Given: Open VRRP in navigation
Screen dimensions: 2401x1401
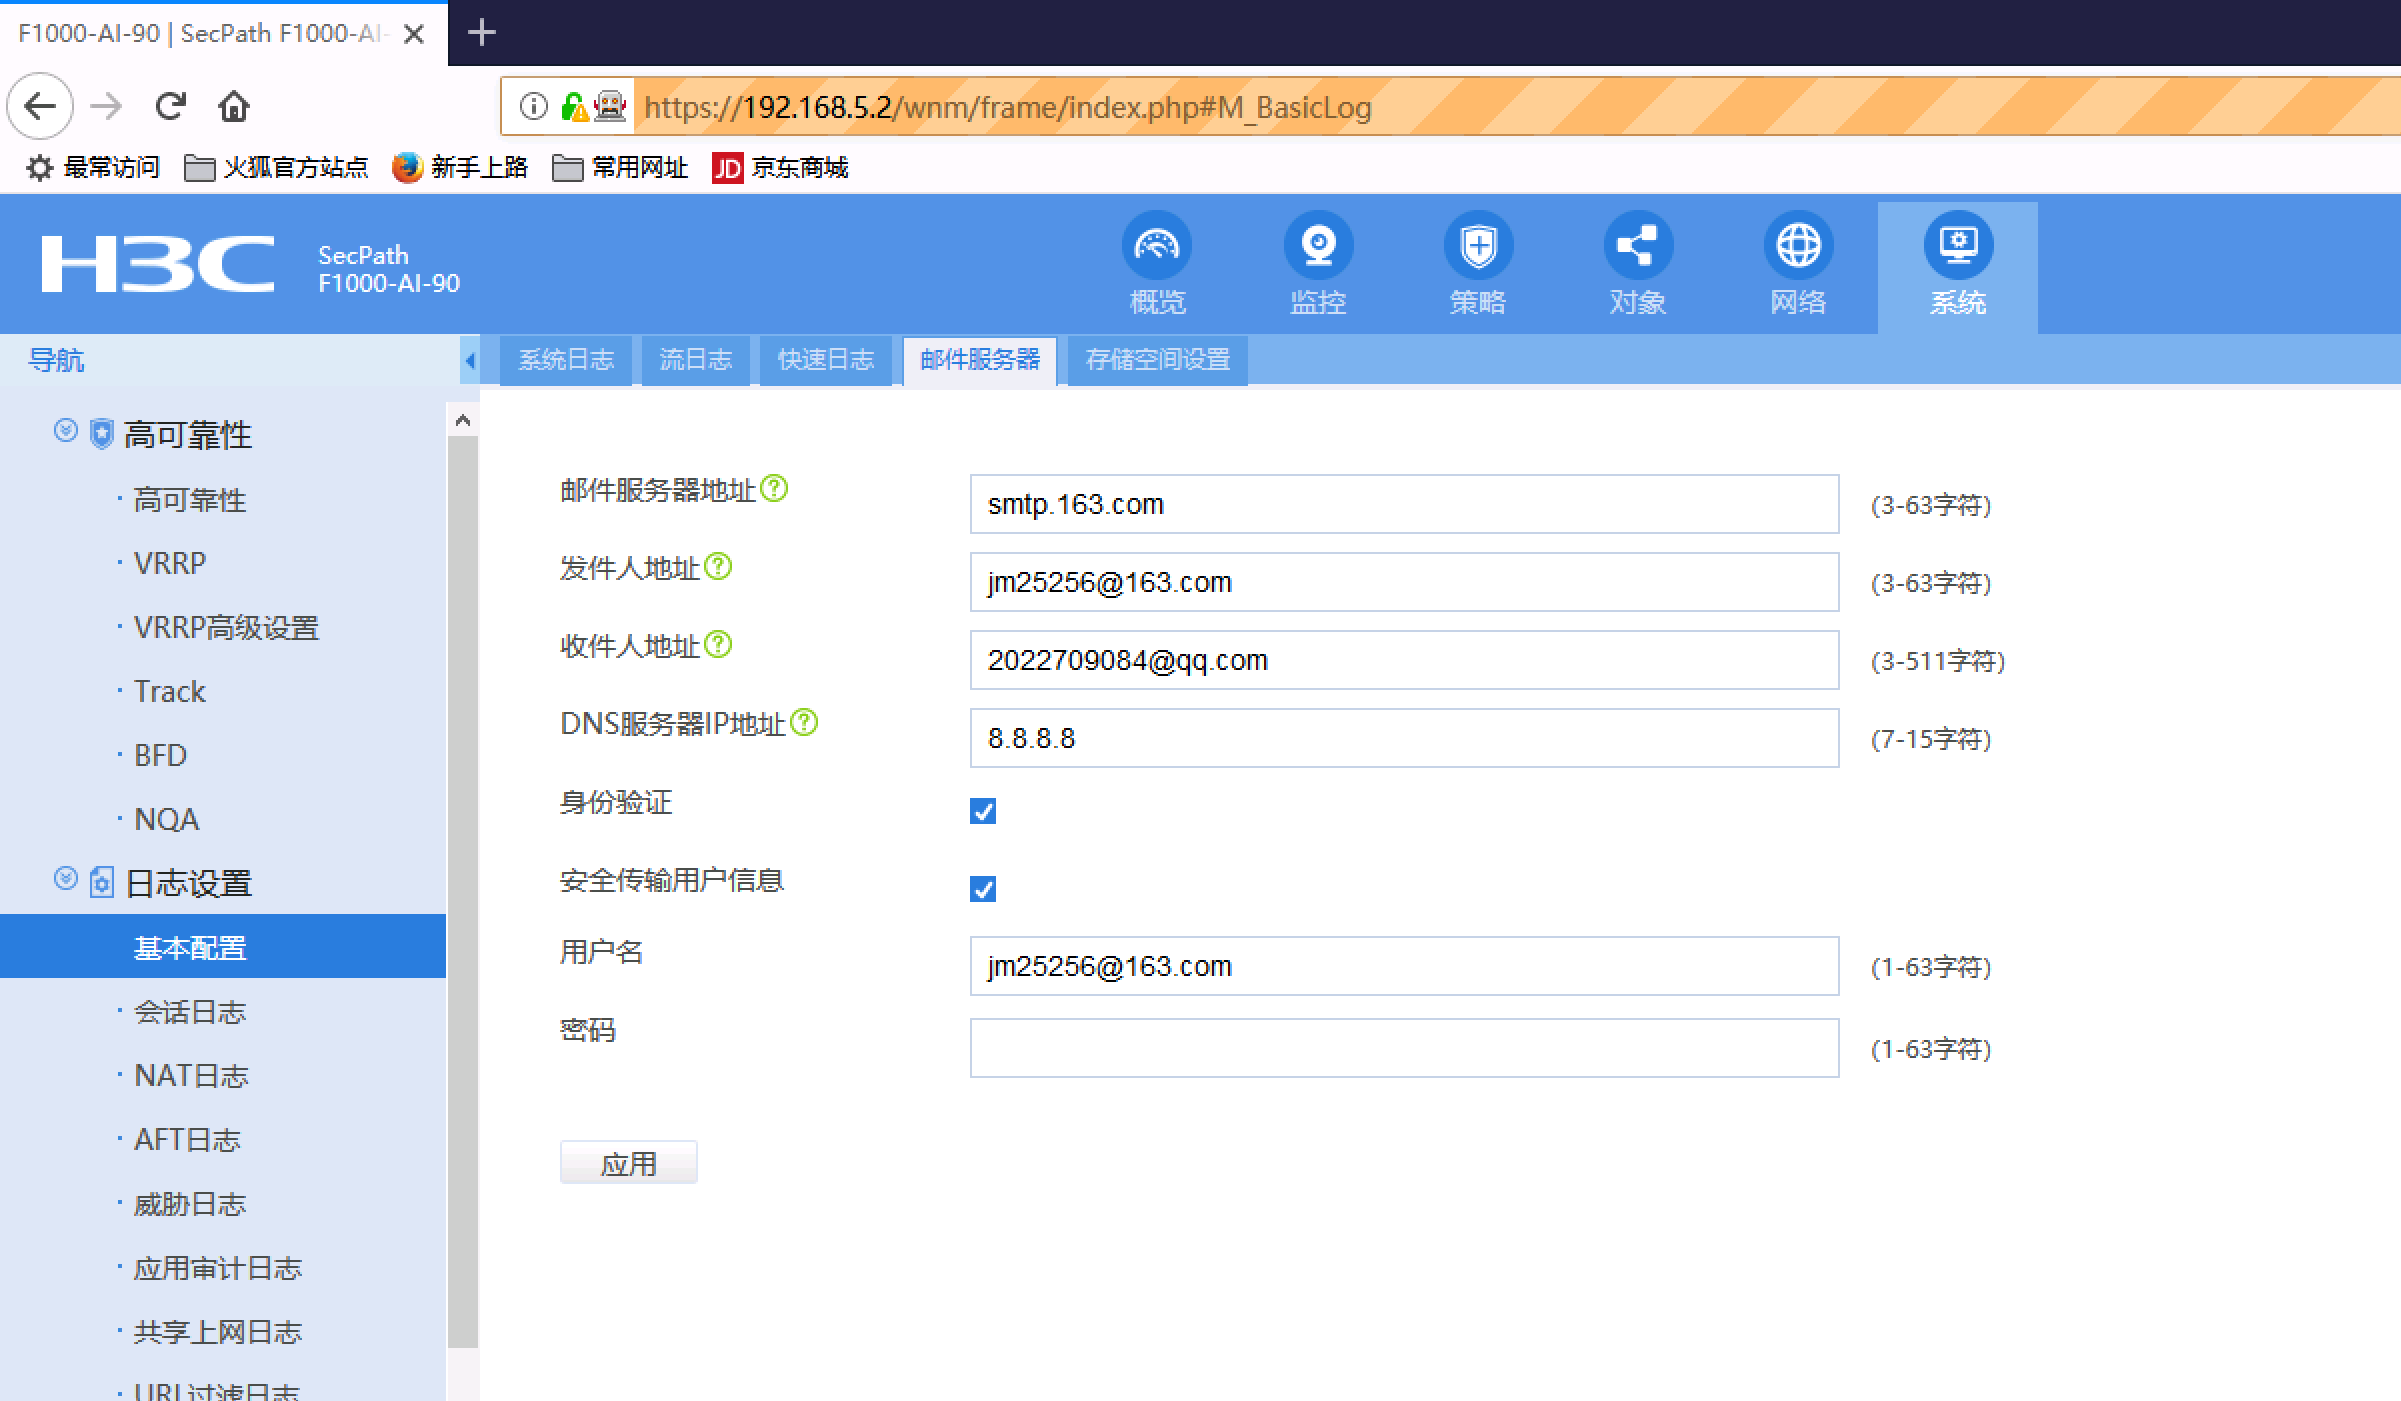Looking at the screenshot, I should coord(170,564).
